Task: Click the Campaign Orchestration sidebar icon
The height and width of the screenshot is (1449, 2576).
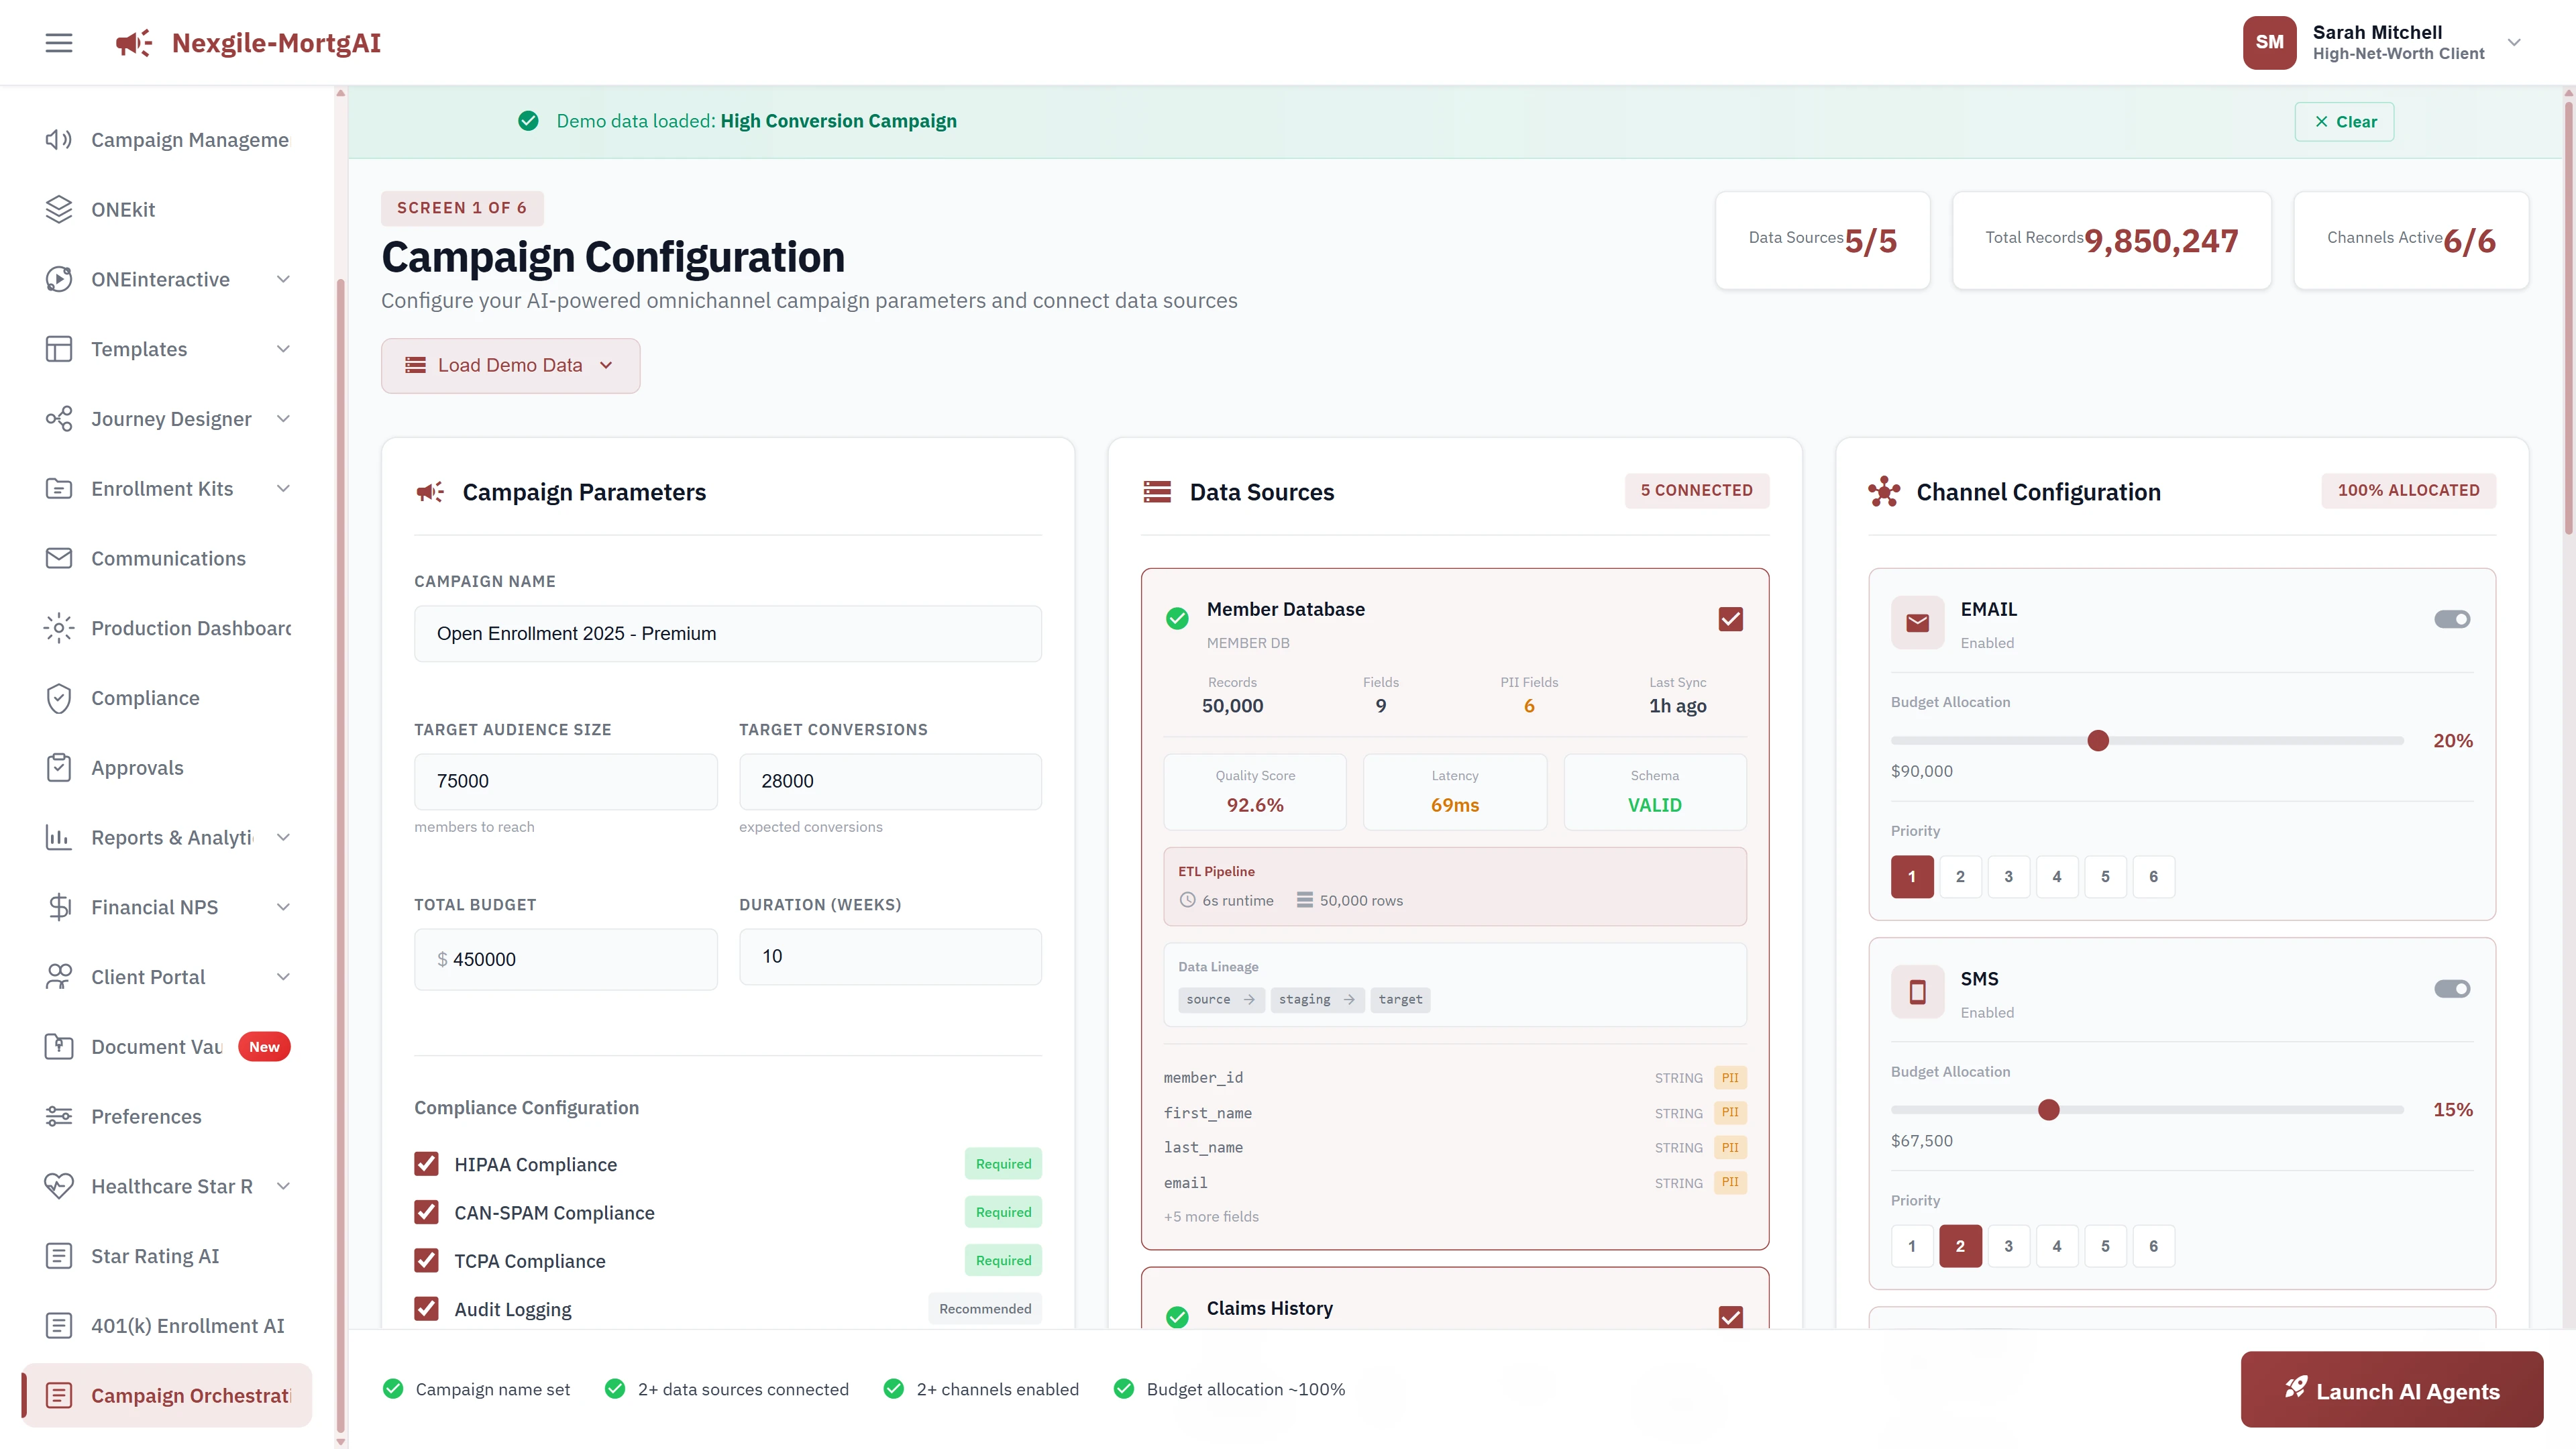Action: tap(58, 1394)
